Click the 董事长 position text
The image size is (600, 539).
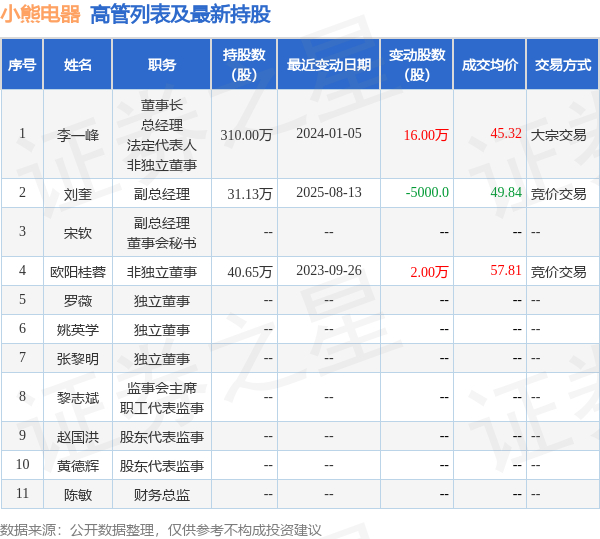coord(162,105)
